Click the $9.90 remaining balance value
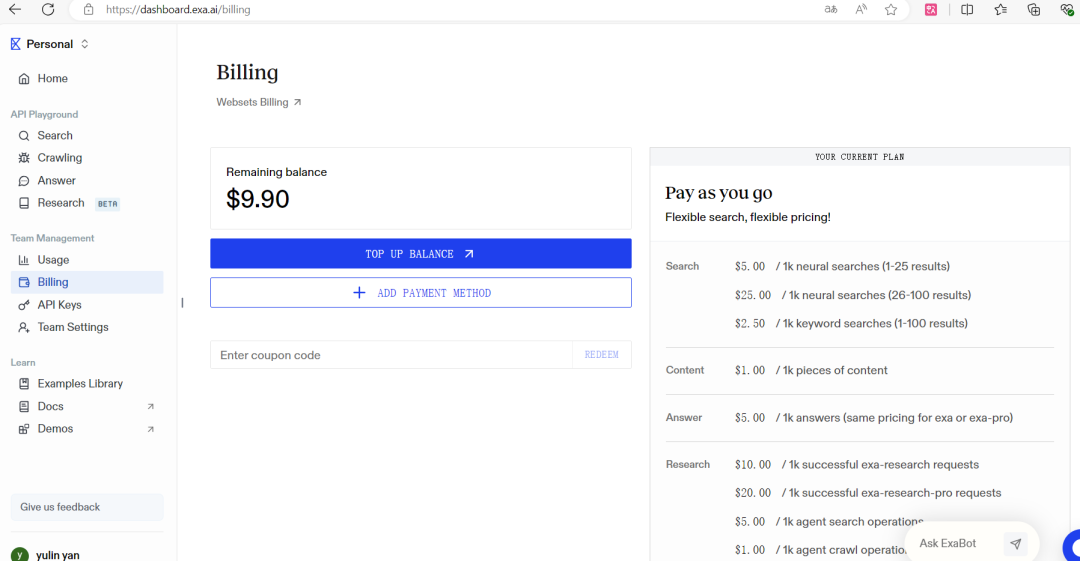The height and width of the screenshot is (561, 1080). point(258,199)
